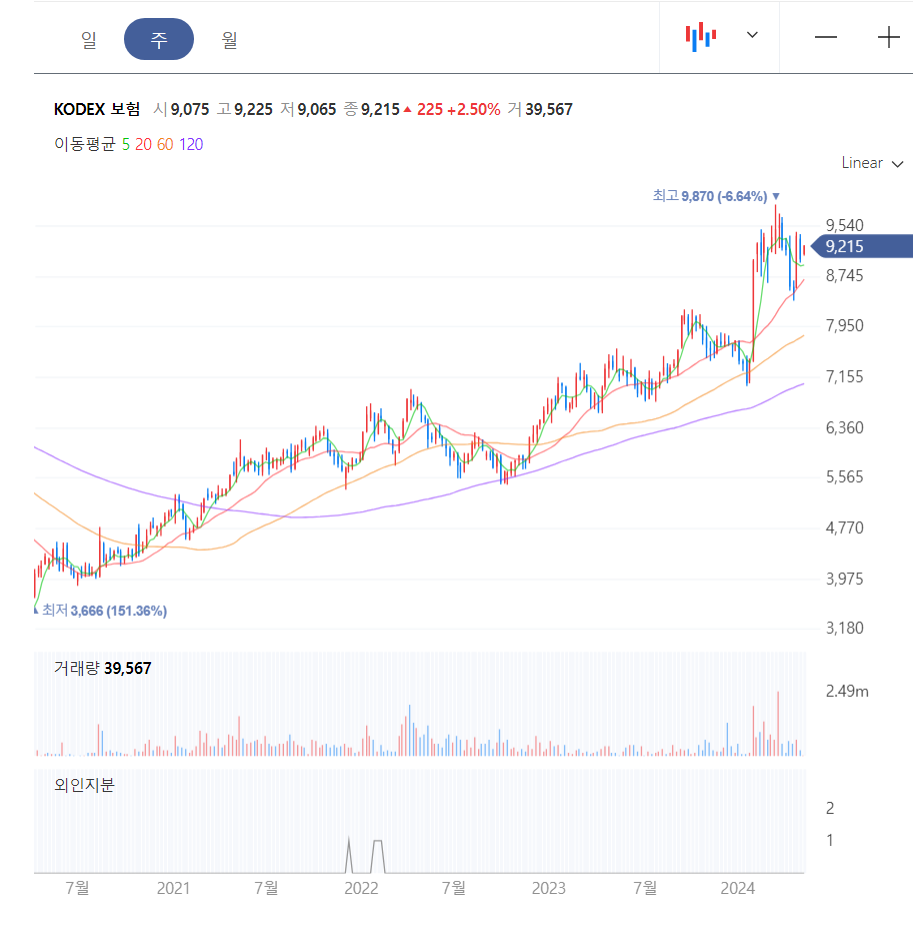The width and height of the screenshot is (913, 927).
Task: Zoom out with the minus icon
Action: tap(825, 37)
